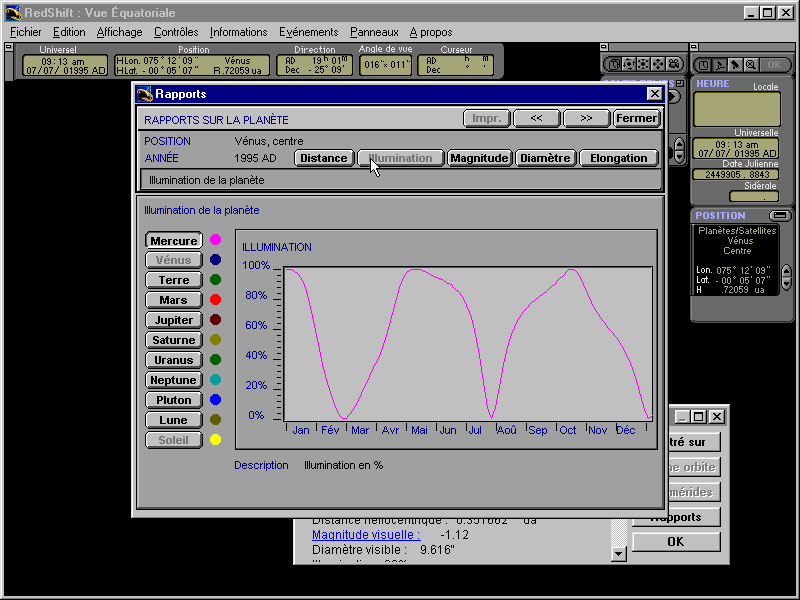Click the empty Locale time field
Screen dimensions: 800x600
pyautogui.click(x=737, y=109)
